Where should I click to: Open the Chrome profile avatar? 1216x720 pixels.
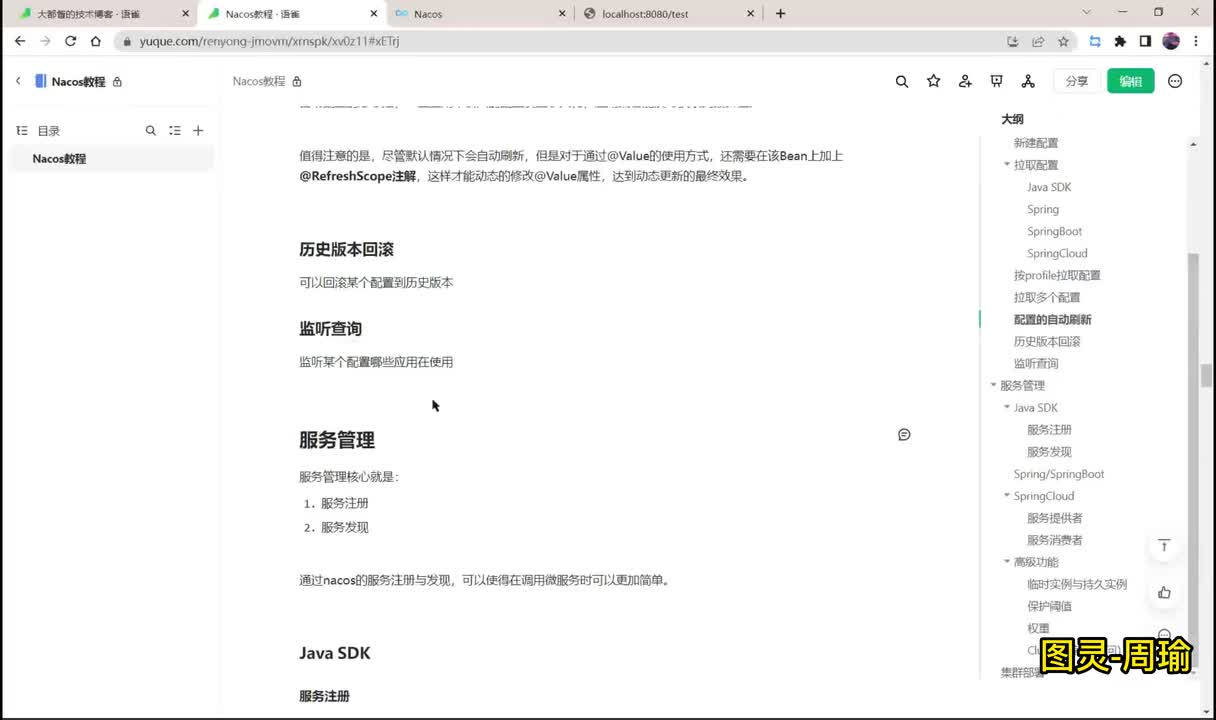point(1171,41)
